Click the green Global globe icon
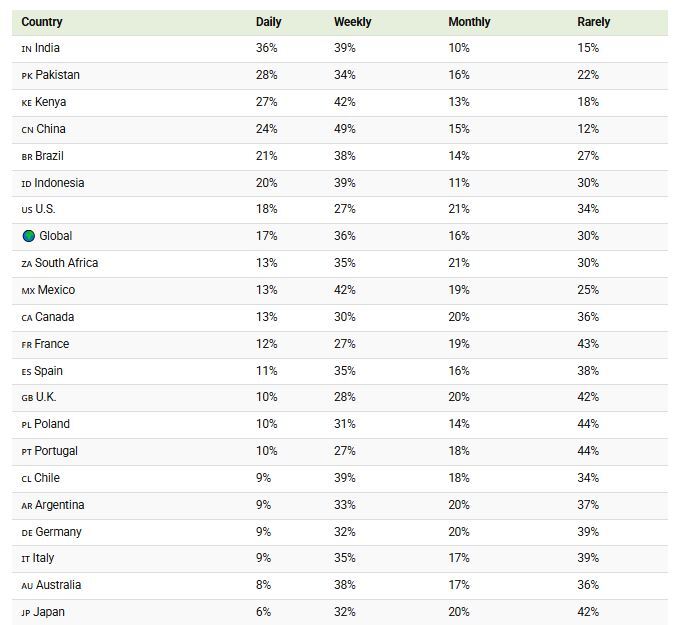The width and height of the screenshot is (691, 625). [29, 236]
